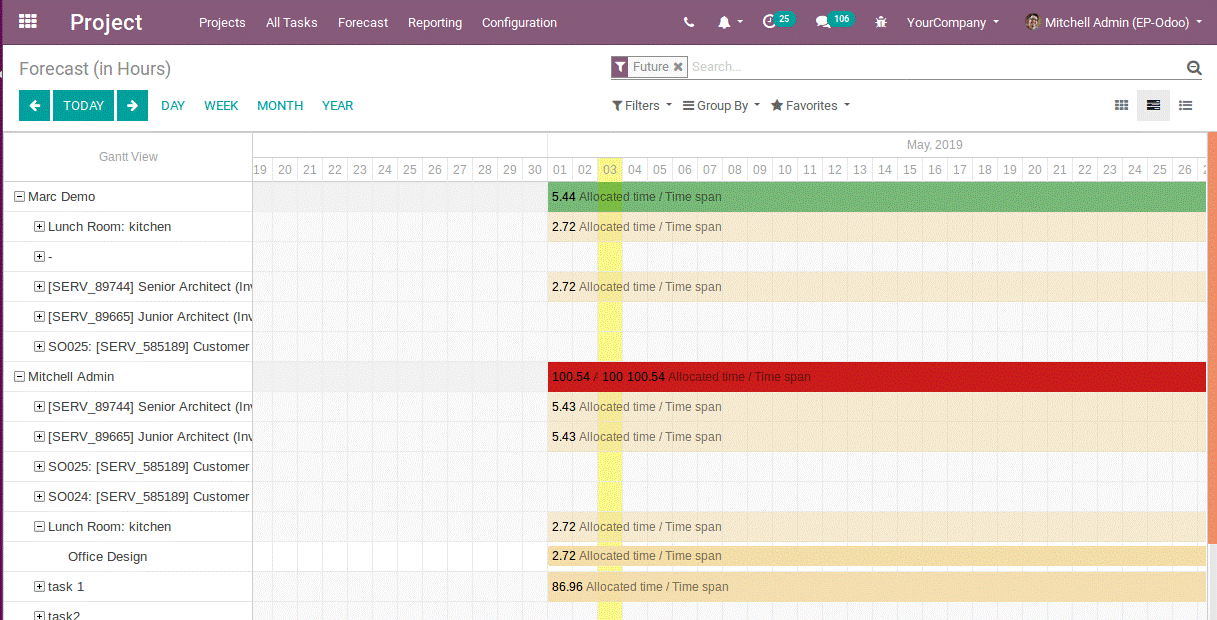Open the Group By dropdown
Viewport: 1217px width, 620px height.
coord(721,105)
